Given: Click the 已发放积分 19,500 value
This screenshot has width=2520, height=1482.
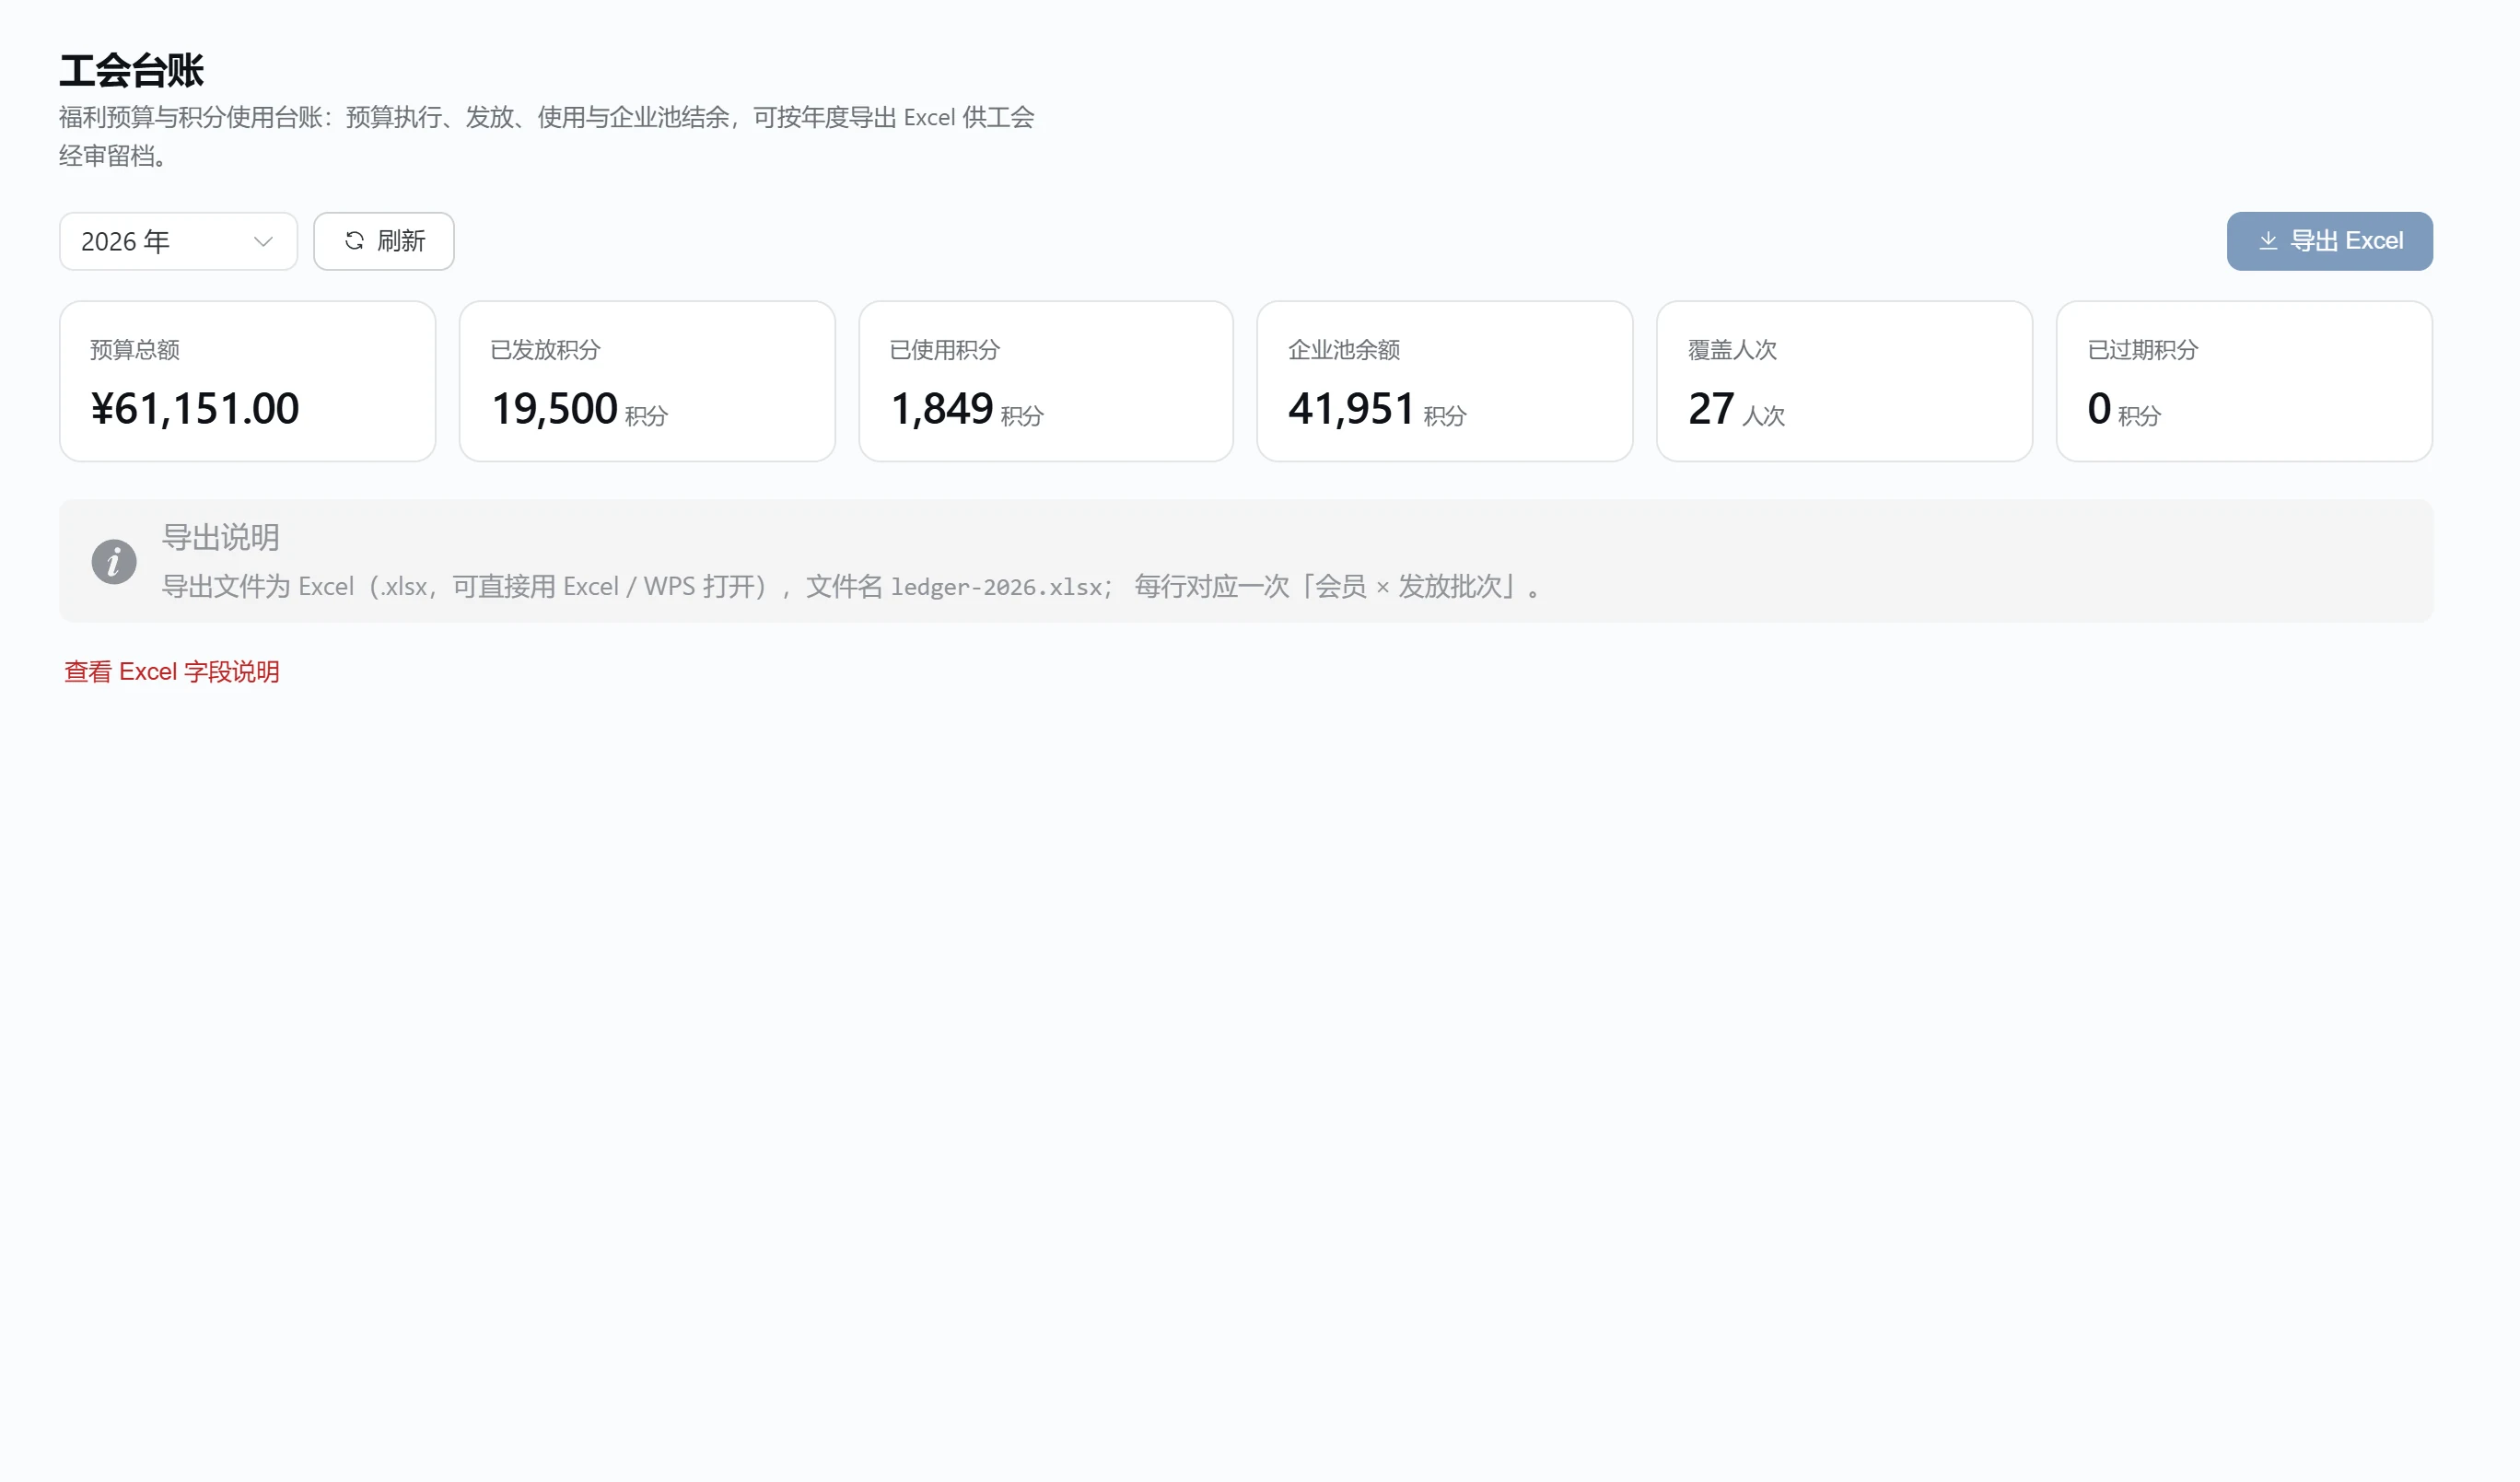Looking at the screenshot, I should [554, 408].
